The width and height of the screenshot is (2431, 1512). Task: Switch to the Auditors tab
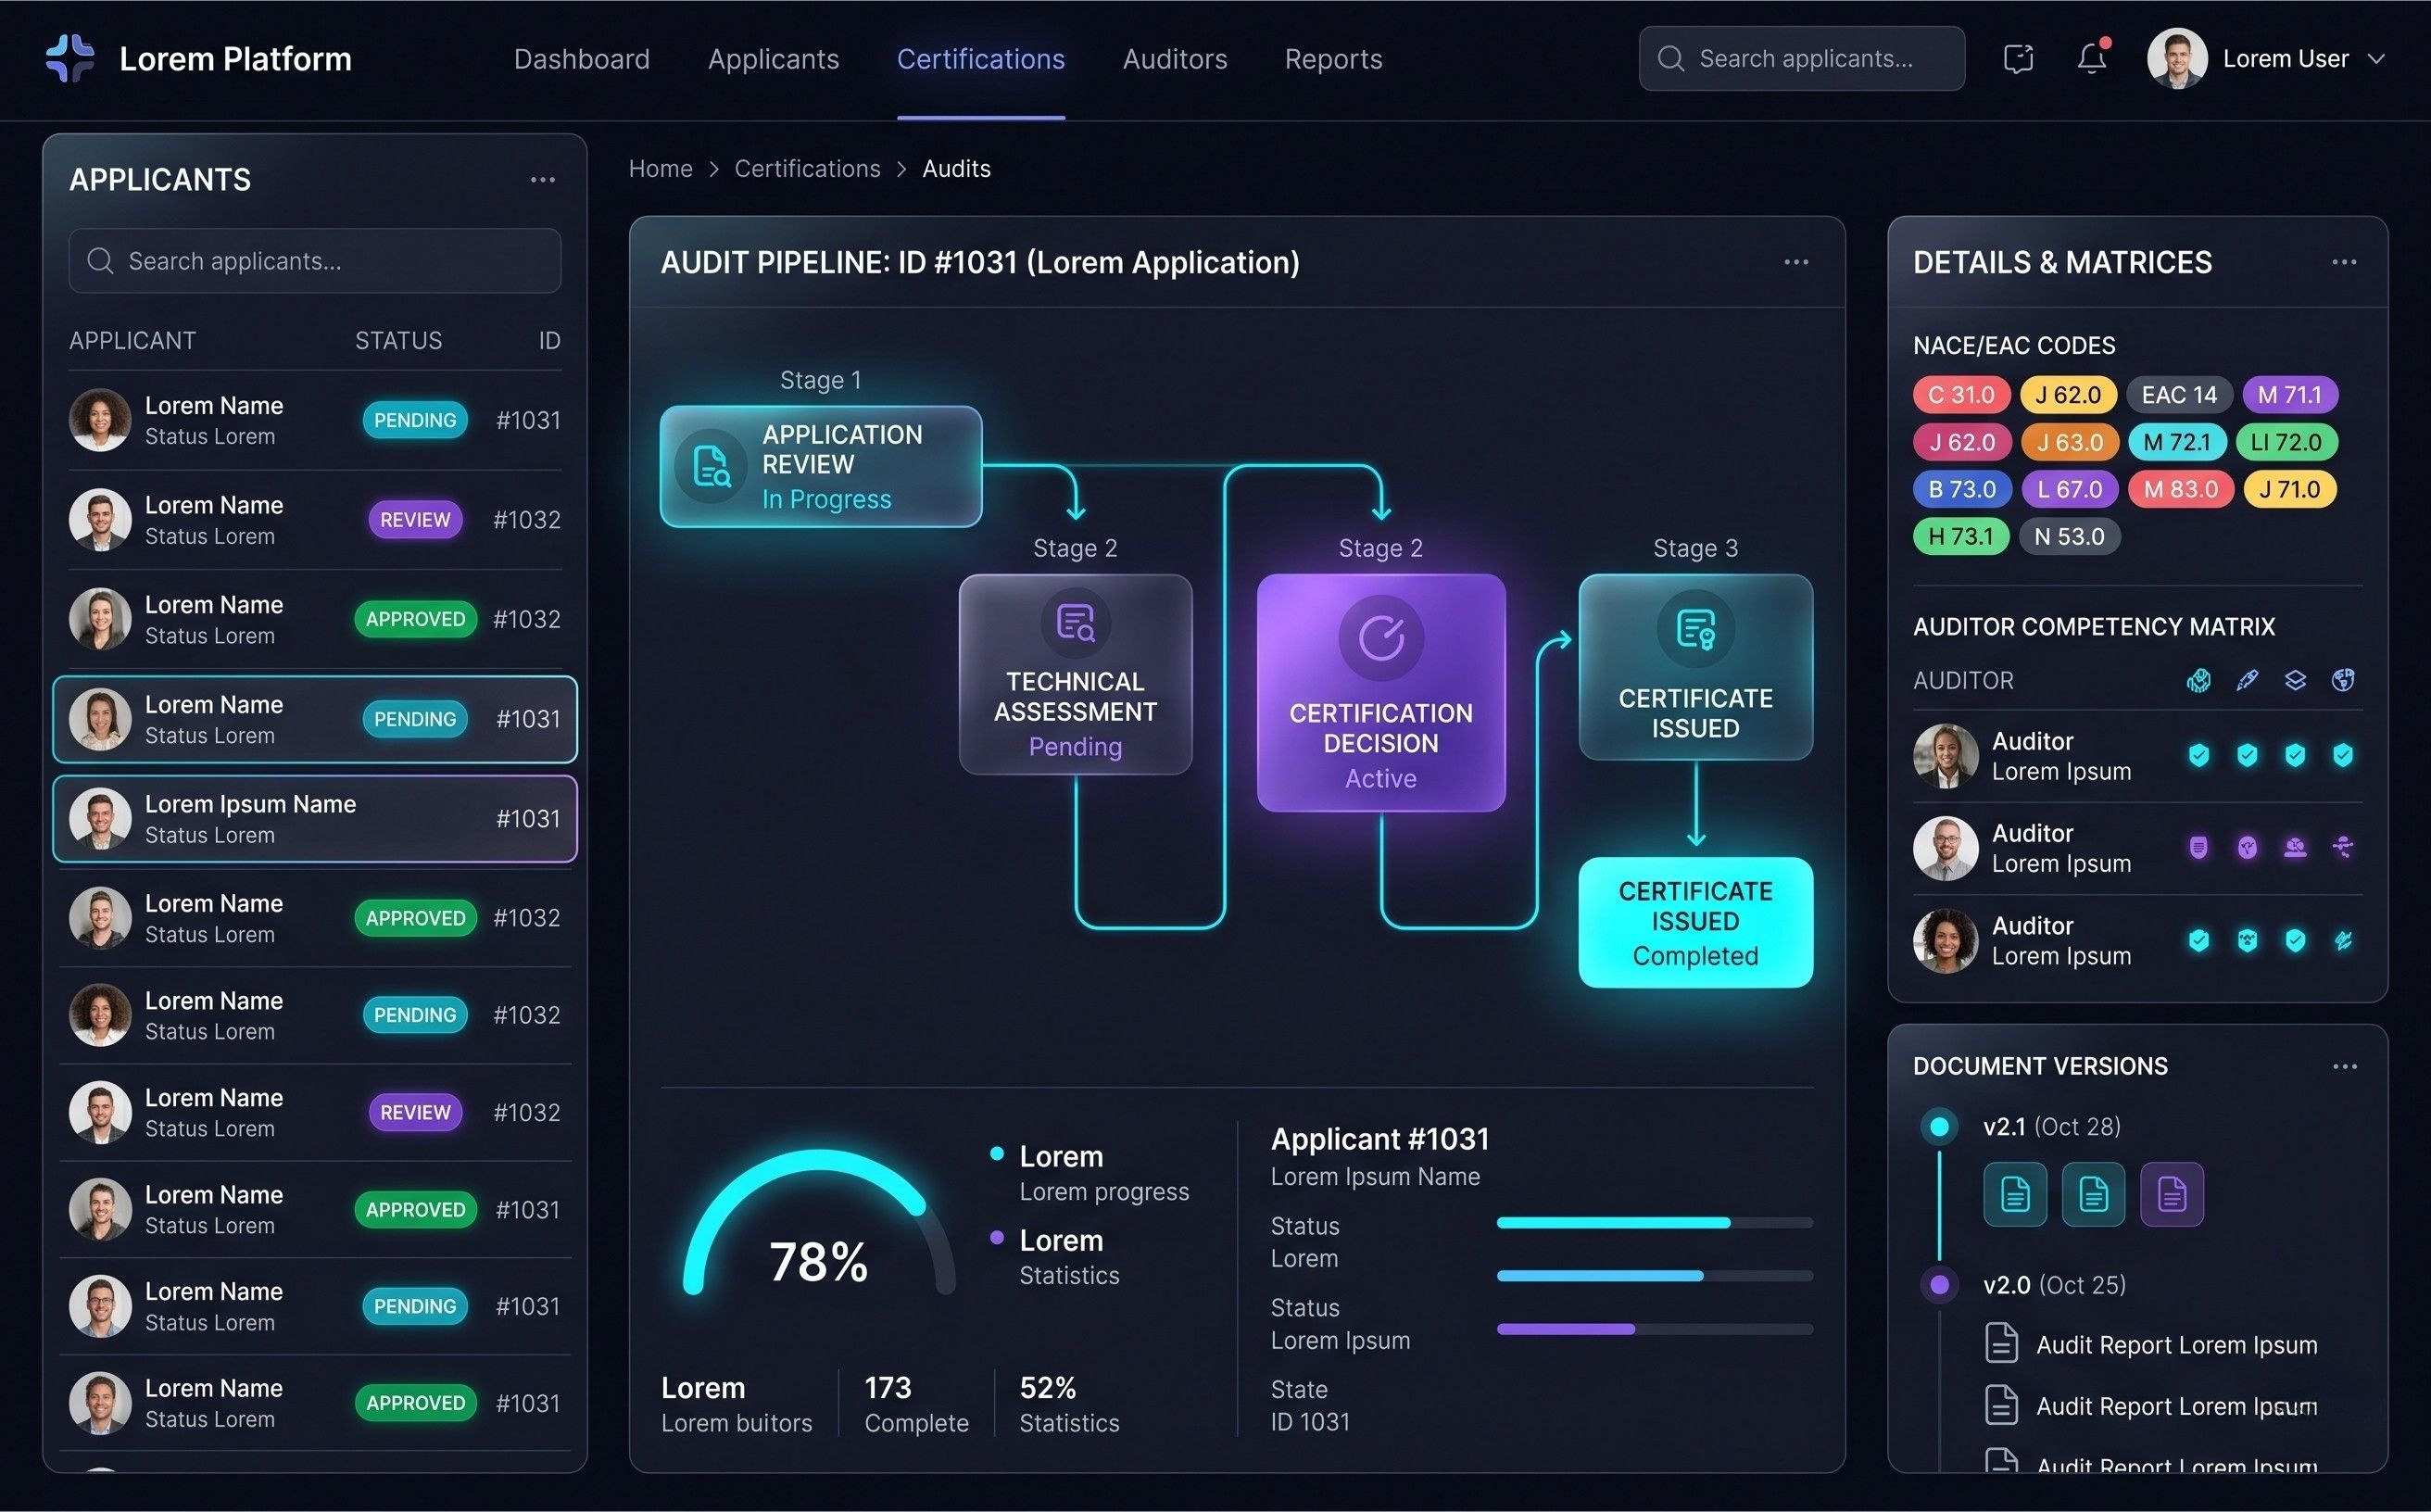(x=1174, y=59)
